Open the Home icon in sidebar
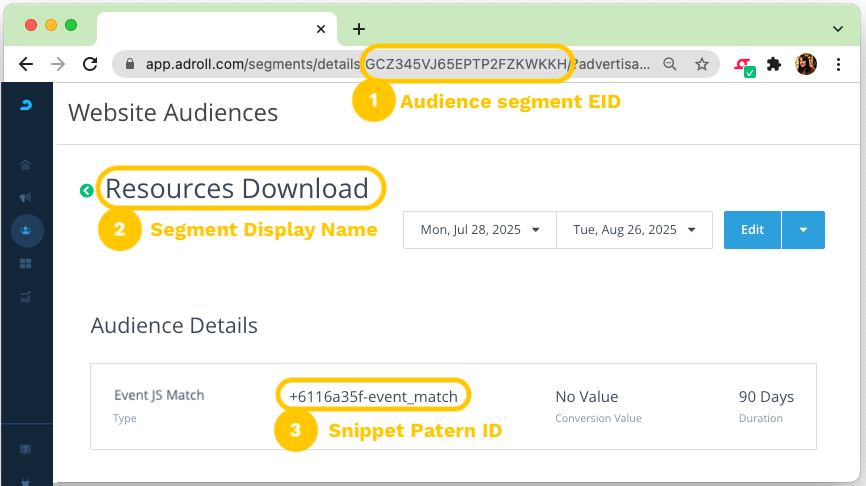866x486 pixels. [26, 164]
